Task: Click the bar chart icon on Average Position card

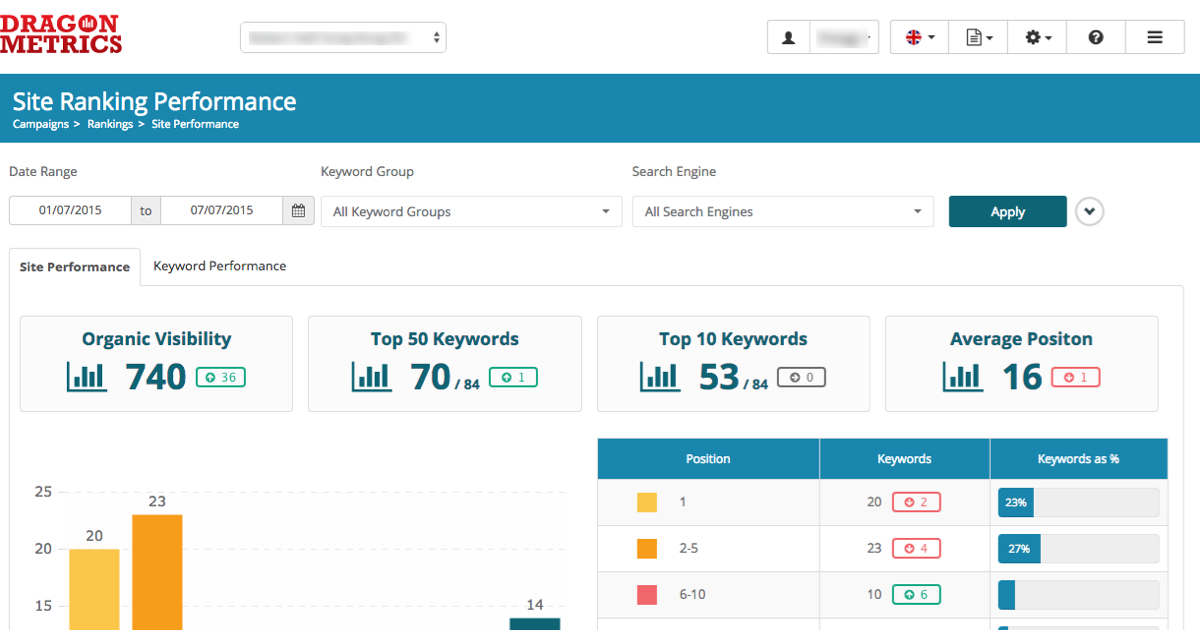Action: (962, 378)
